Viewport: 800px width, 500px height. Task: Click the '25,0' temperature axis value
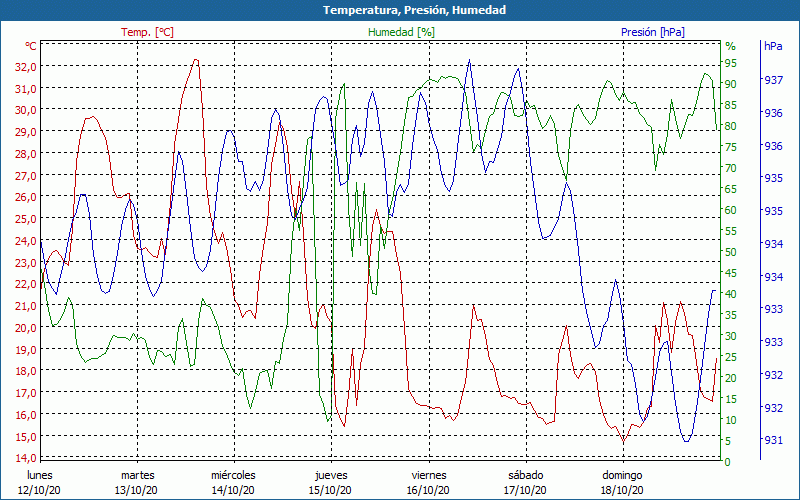click(x=27, y=219)
